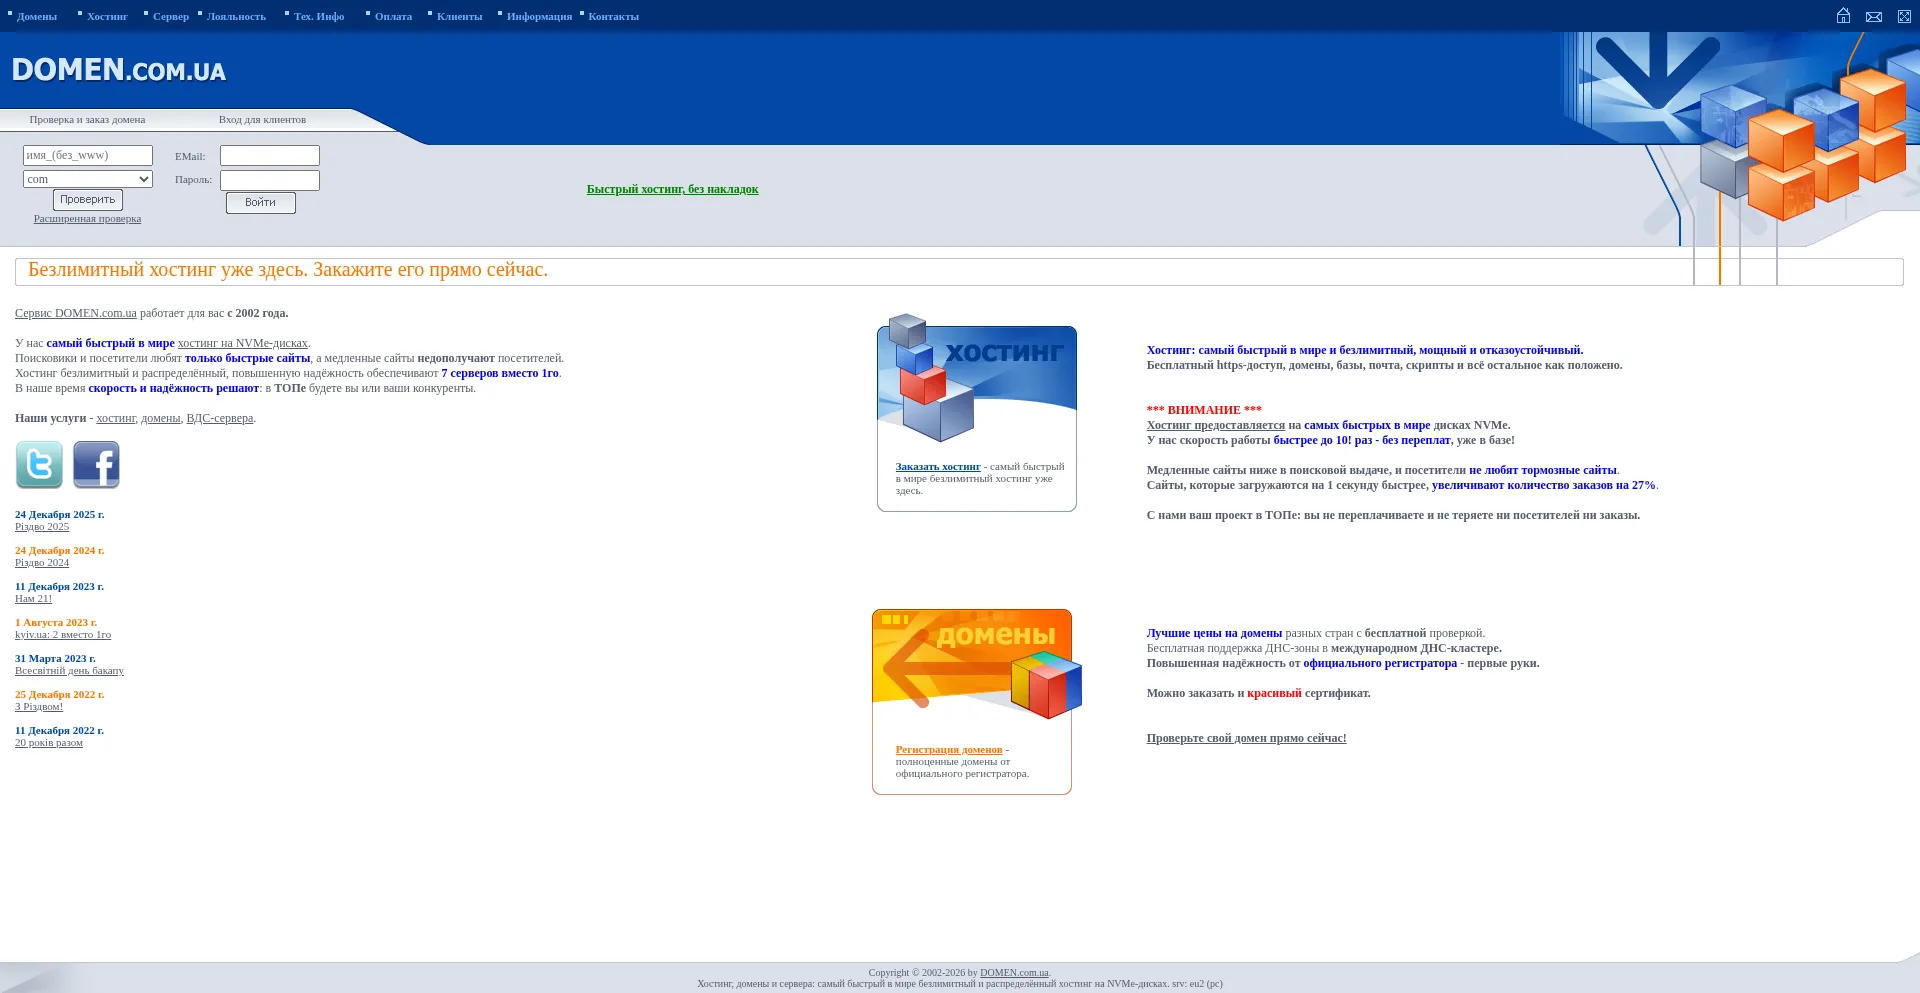
Task: Click the Лучшие цены на домены text
Action: [1214, 633]
